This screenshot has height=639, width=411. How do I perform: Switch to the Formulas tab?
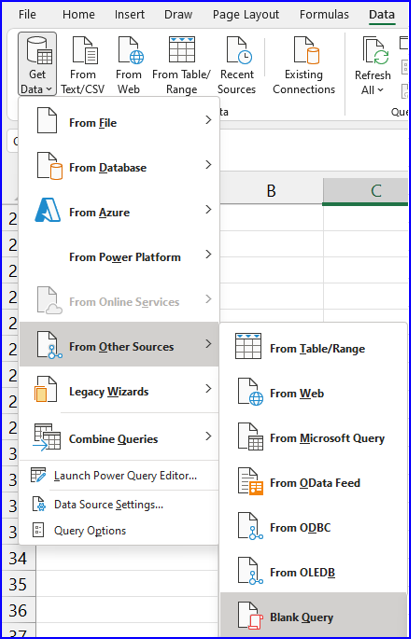(324, 15)
